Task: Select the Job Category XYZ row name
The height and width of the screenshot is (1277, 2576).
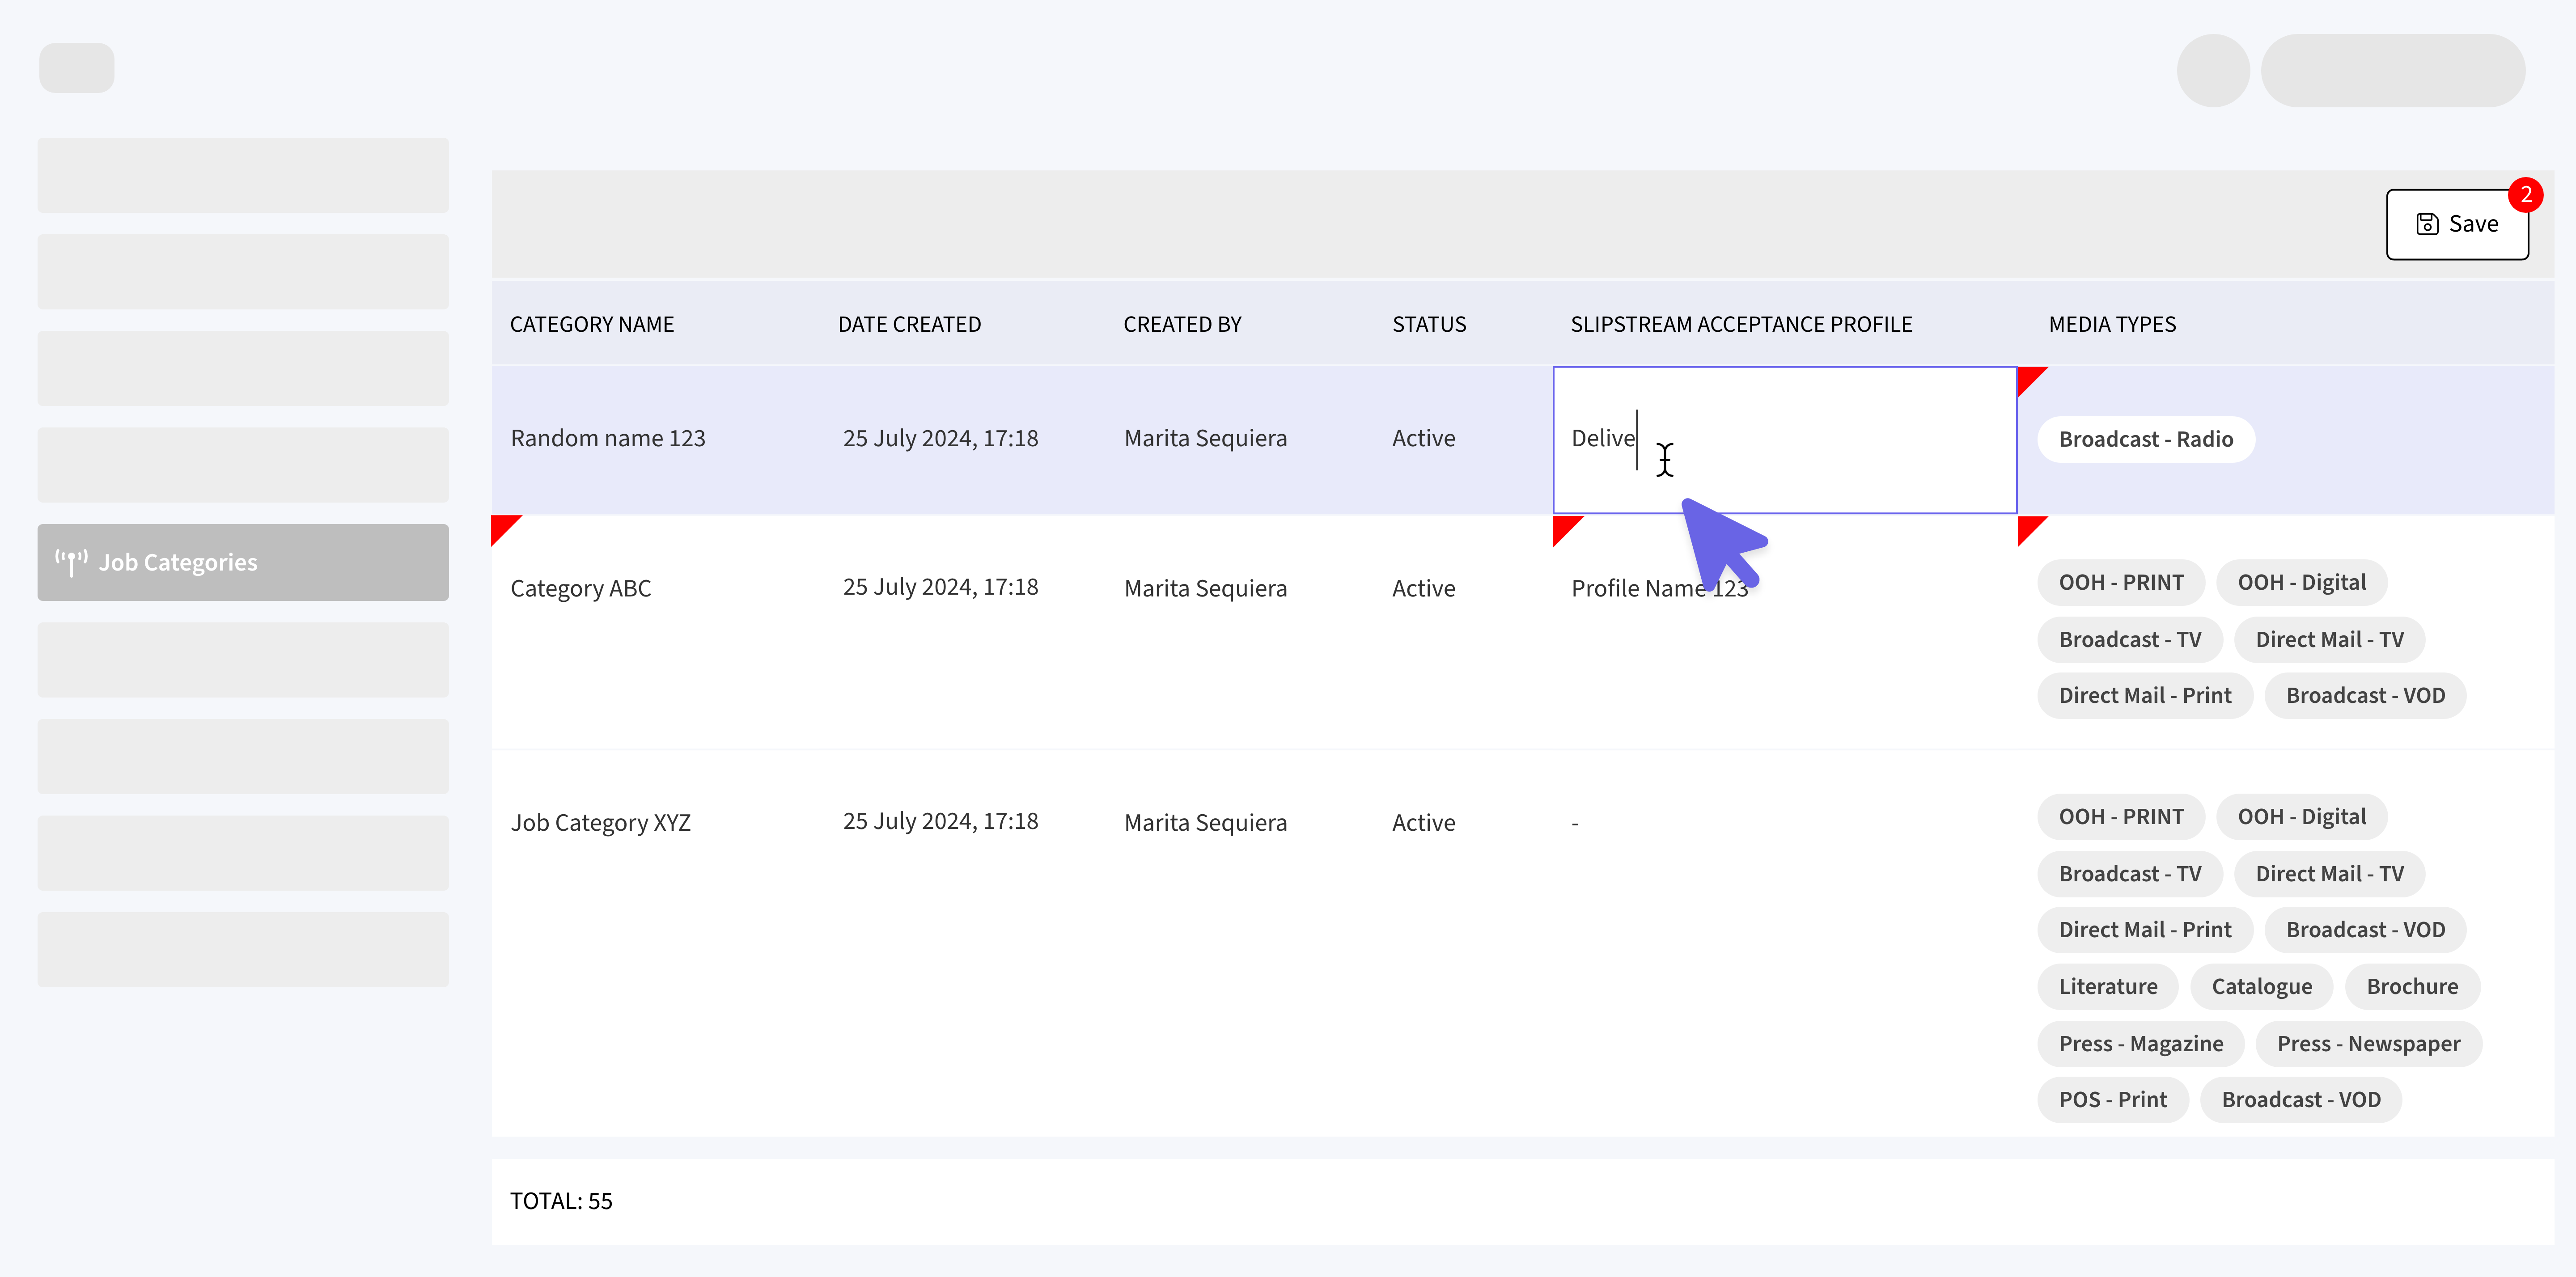Action: [x=600, y=822]
